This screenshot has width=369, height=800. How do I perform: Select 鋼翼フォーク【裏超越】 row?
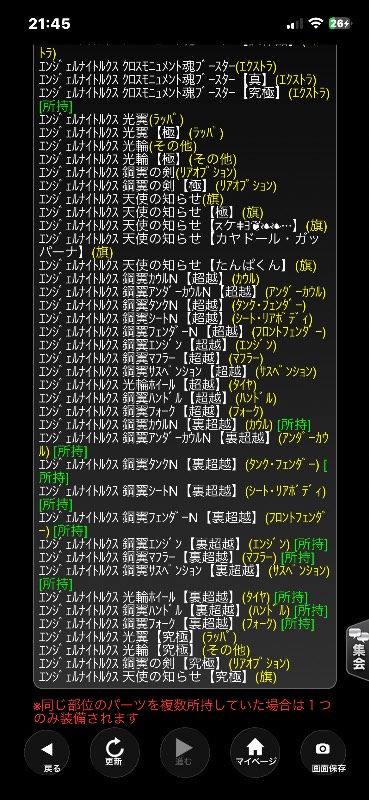[x=177, y=624]
